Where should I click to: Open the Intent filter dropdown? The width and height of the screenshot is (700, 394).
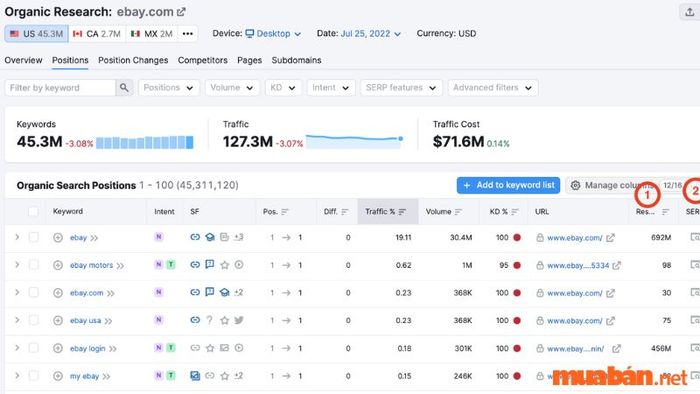[x=331, y=87]
